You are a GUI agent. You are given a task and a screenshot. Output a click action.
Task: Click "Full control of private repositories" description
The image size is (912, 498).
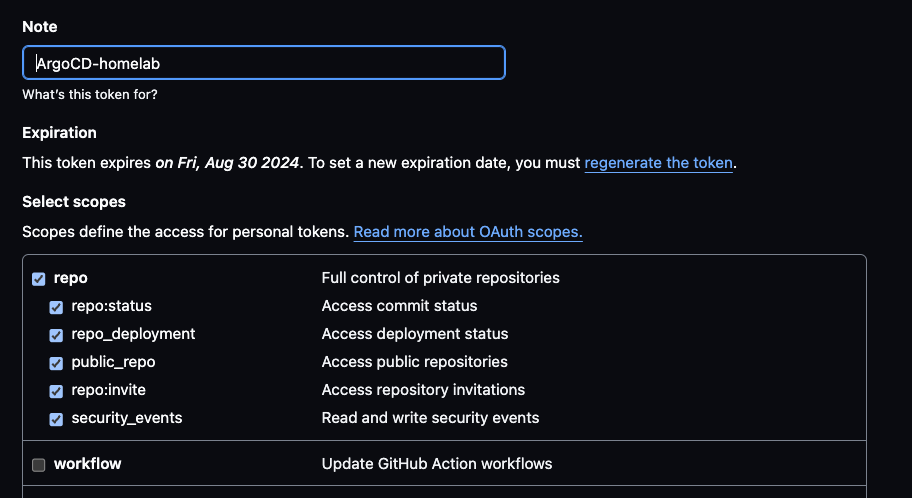[440, 278]
